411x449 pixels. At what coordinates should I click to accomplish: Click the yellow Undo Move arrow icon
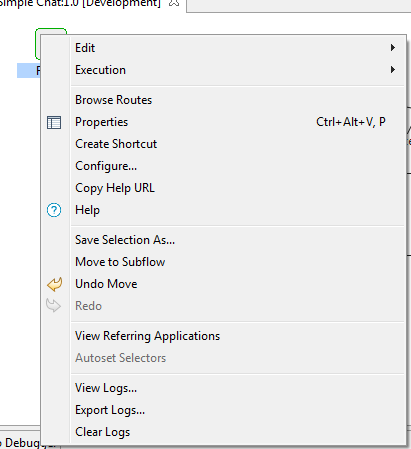point(54,284)
